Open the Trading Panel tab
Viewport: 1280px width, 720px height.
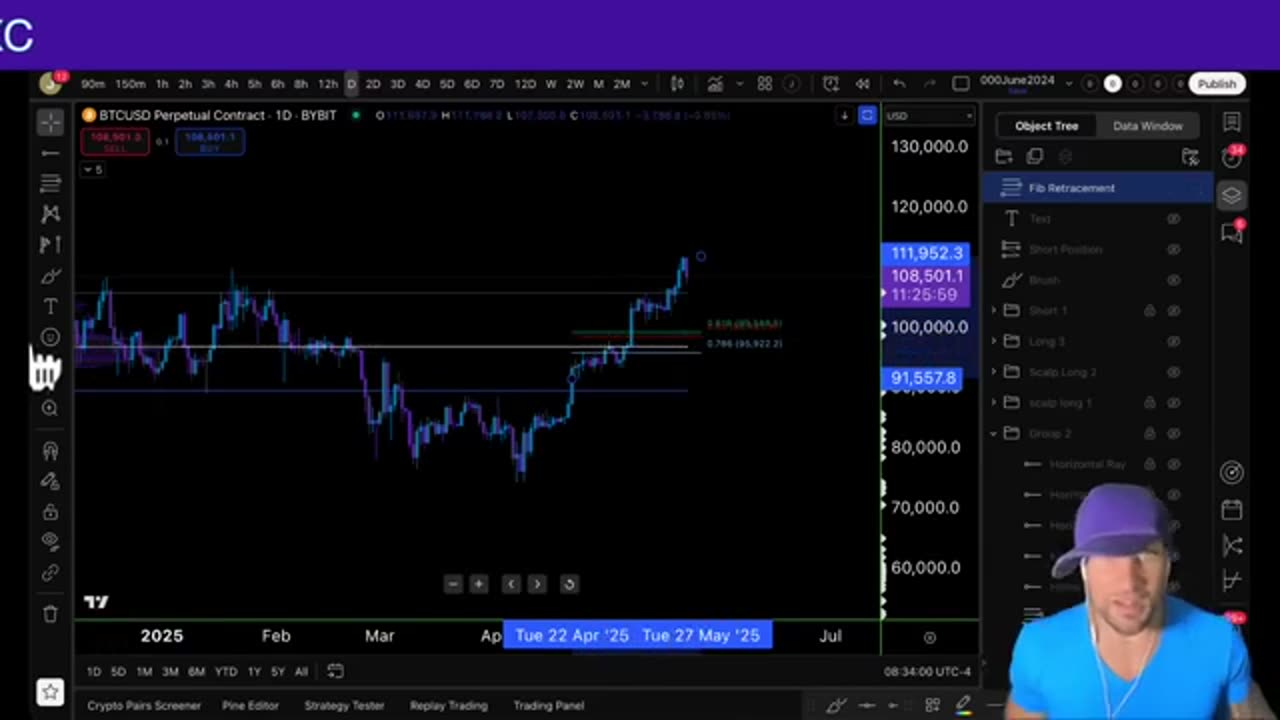click(548, 705)
